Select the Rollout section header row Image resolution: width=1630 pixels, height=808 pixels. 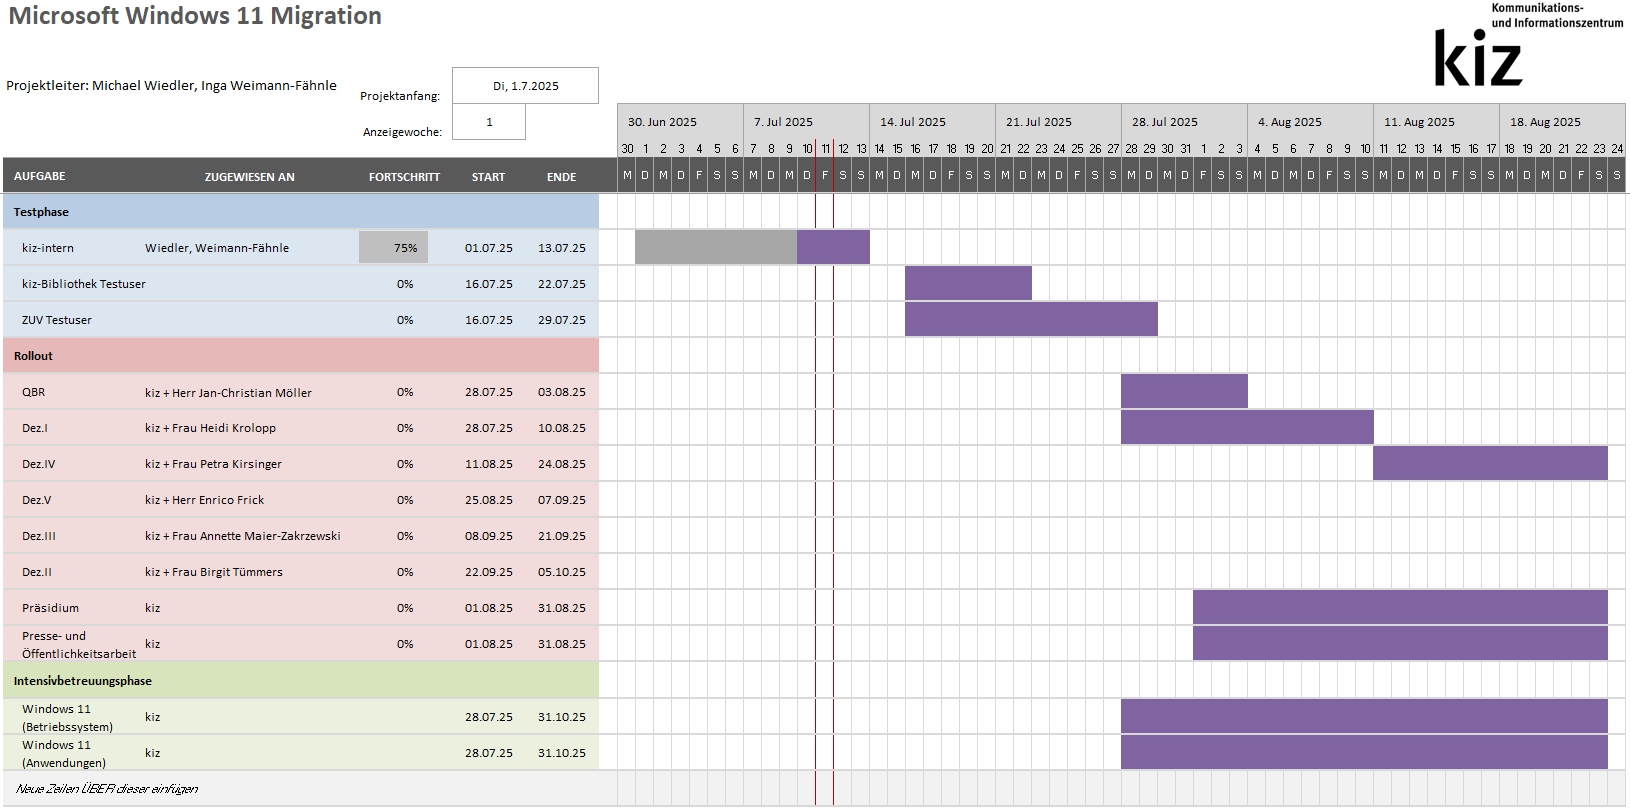(x=300, y=356)
